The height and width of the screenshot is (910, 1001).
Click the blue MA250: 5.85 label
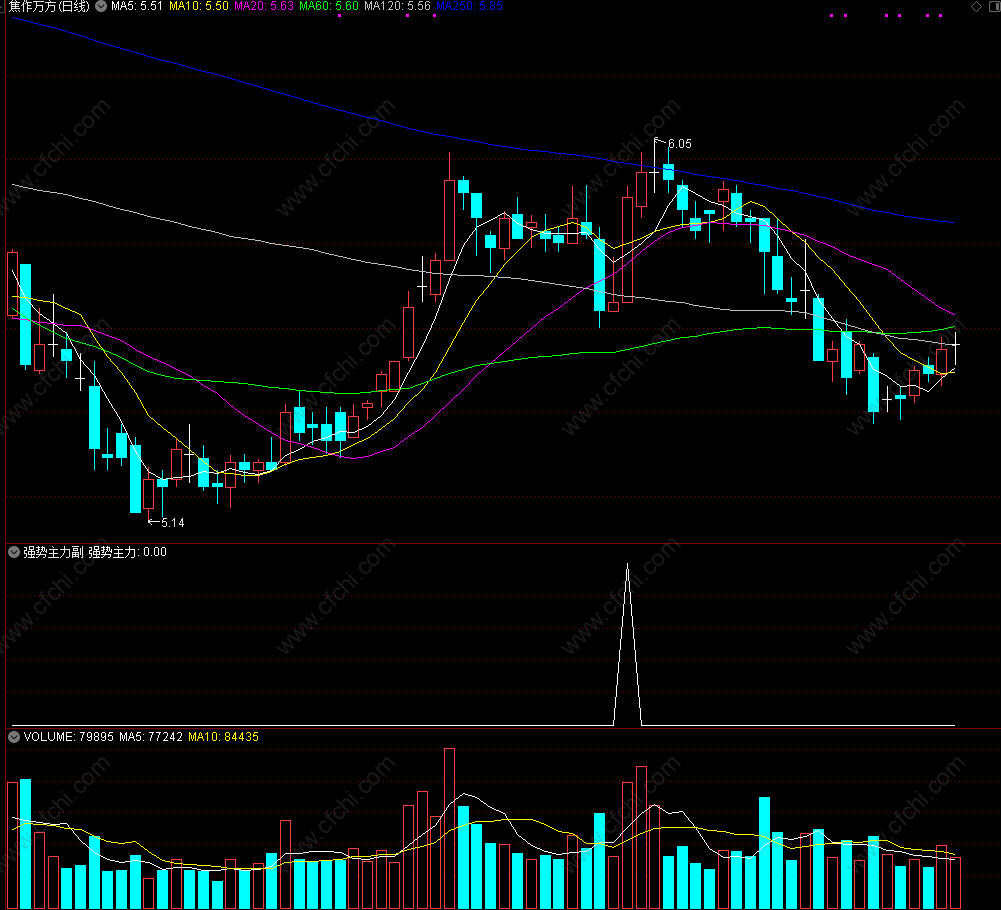tap(469, 6)
